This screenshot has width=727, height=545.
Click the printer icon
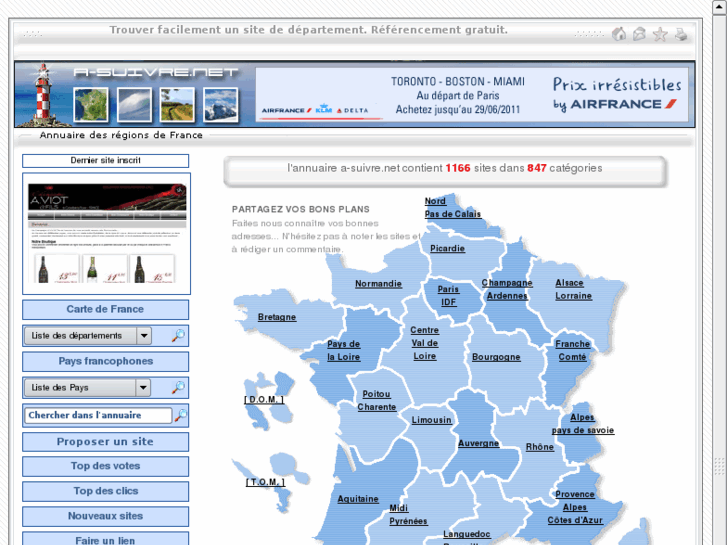(681, 34)
